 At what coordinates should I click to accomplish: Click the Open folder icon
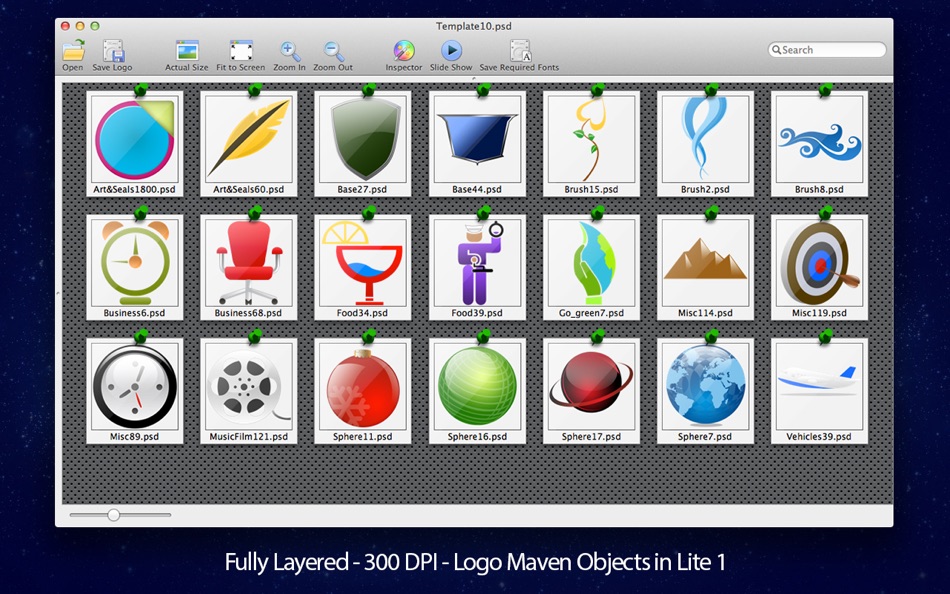(x=73, y=51)
